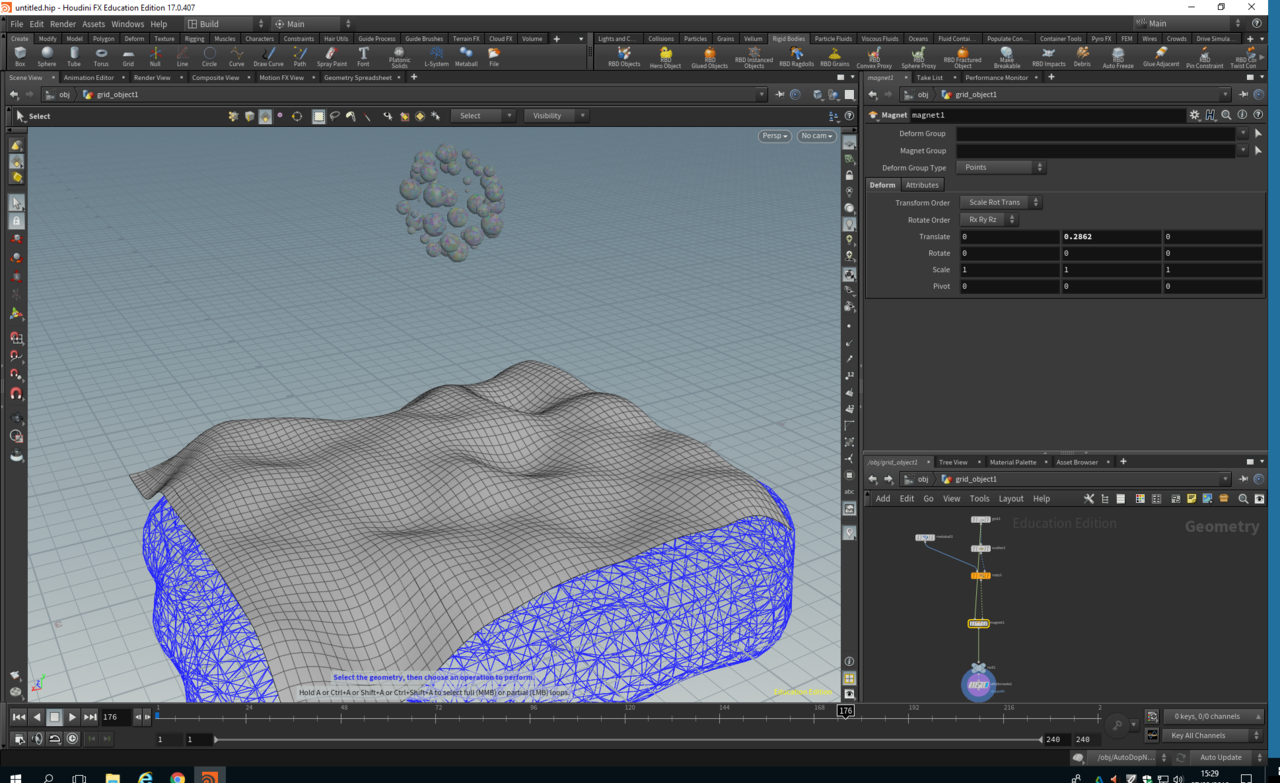Select the Torus shelf tool
This screenshot has width=1280, height=783.
click(x=101, y=56)
